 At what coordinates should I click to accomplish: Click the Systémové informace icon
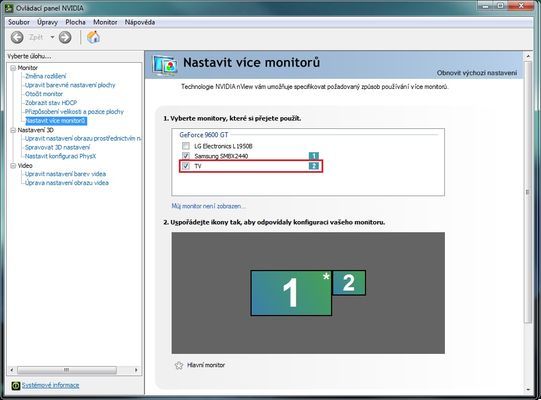pyautogui.click(x=16, y=386)
